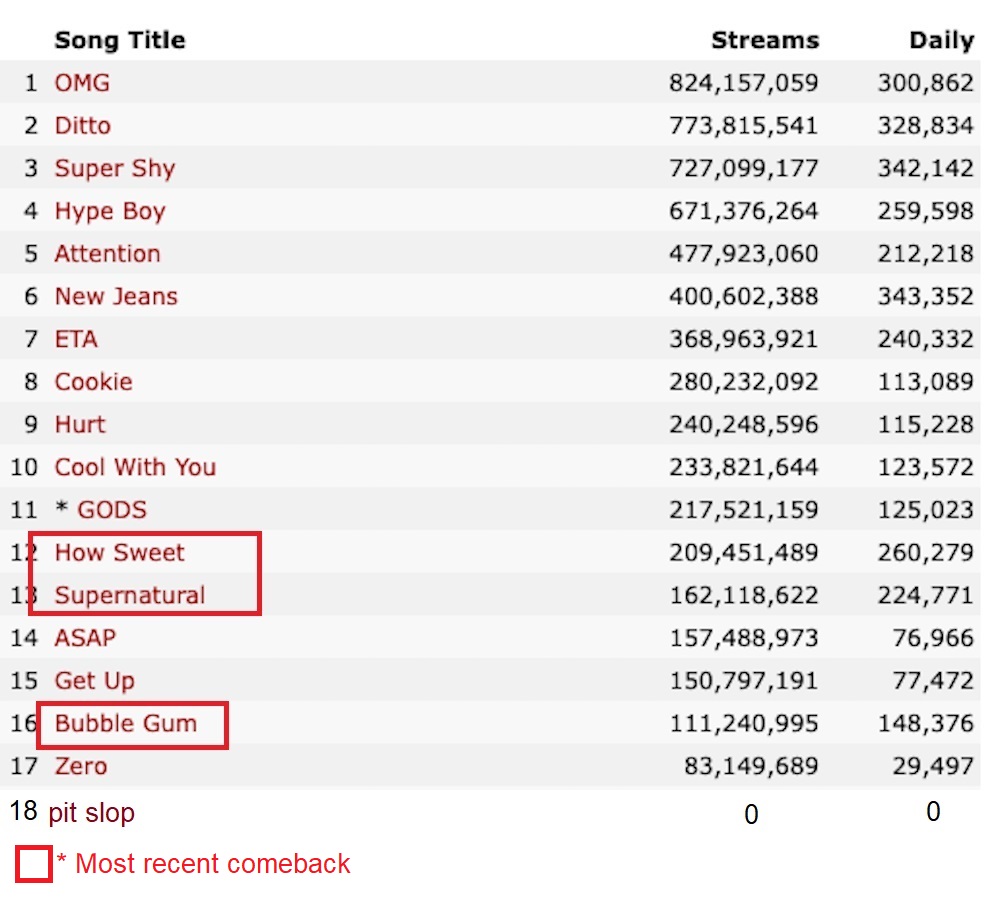Select the Hurt song link

[80, 424]
